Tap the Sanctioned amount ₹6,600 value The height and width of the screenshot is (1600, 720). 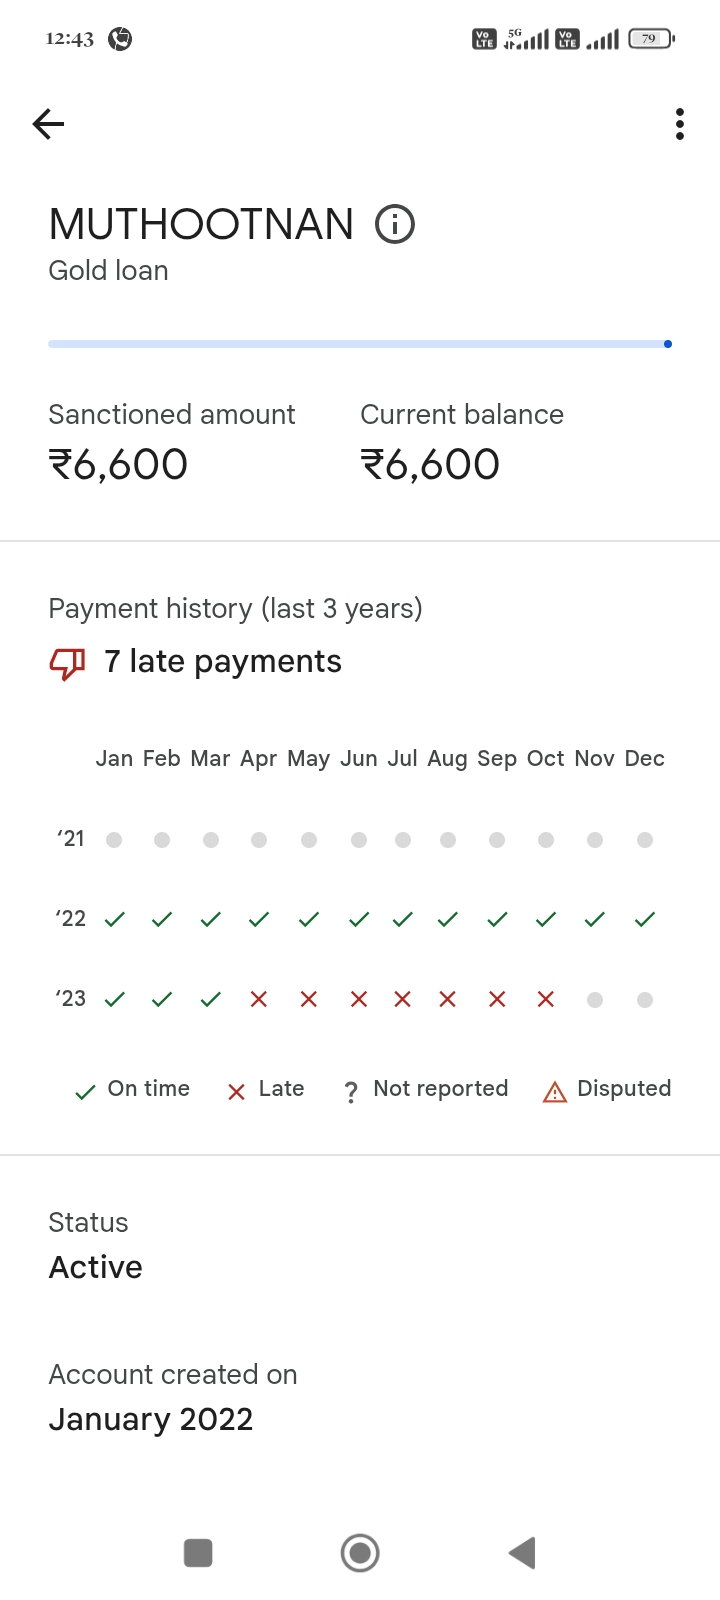click(118, 465)
